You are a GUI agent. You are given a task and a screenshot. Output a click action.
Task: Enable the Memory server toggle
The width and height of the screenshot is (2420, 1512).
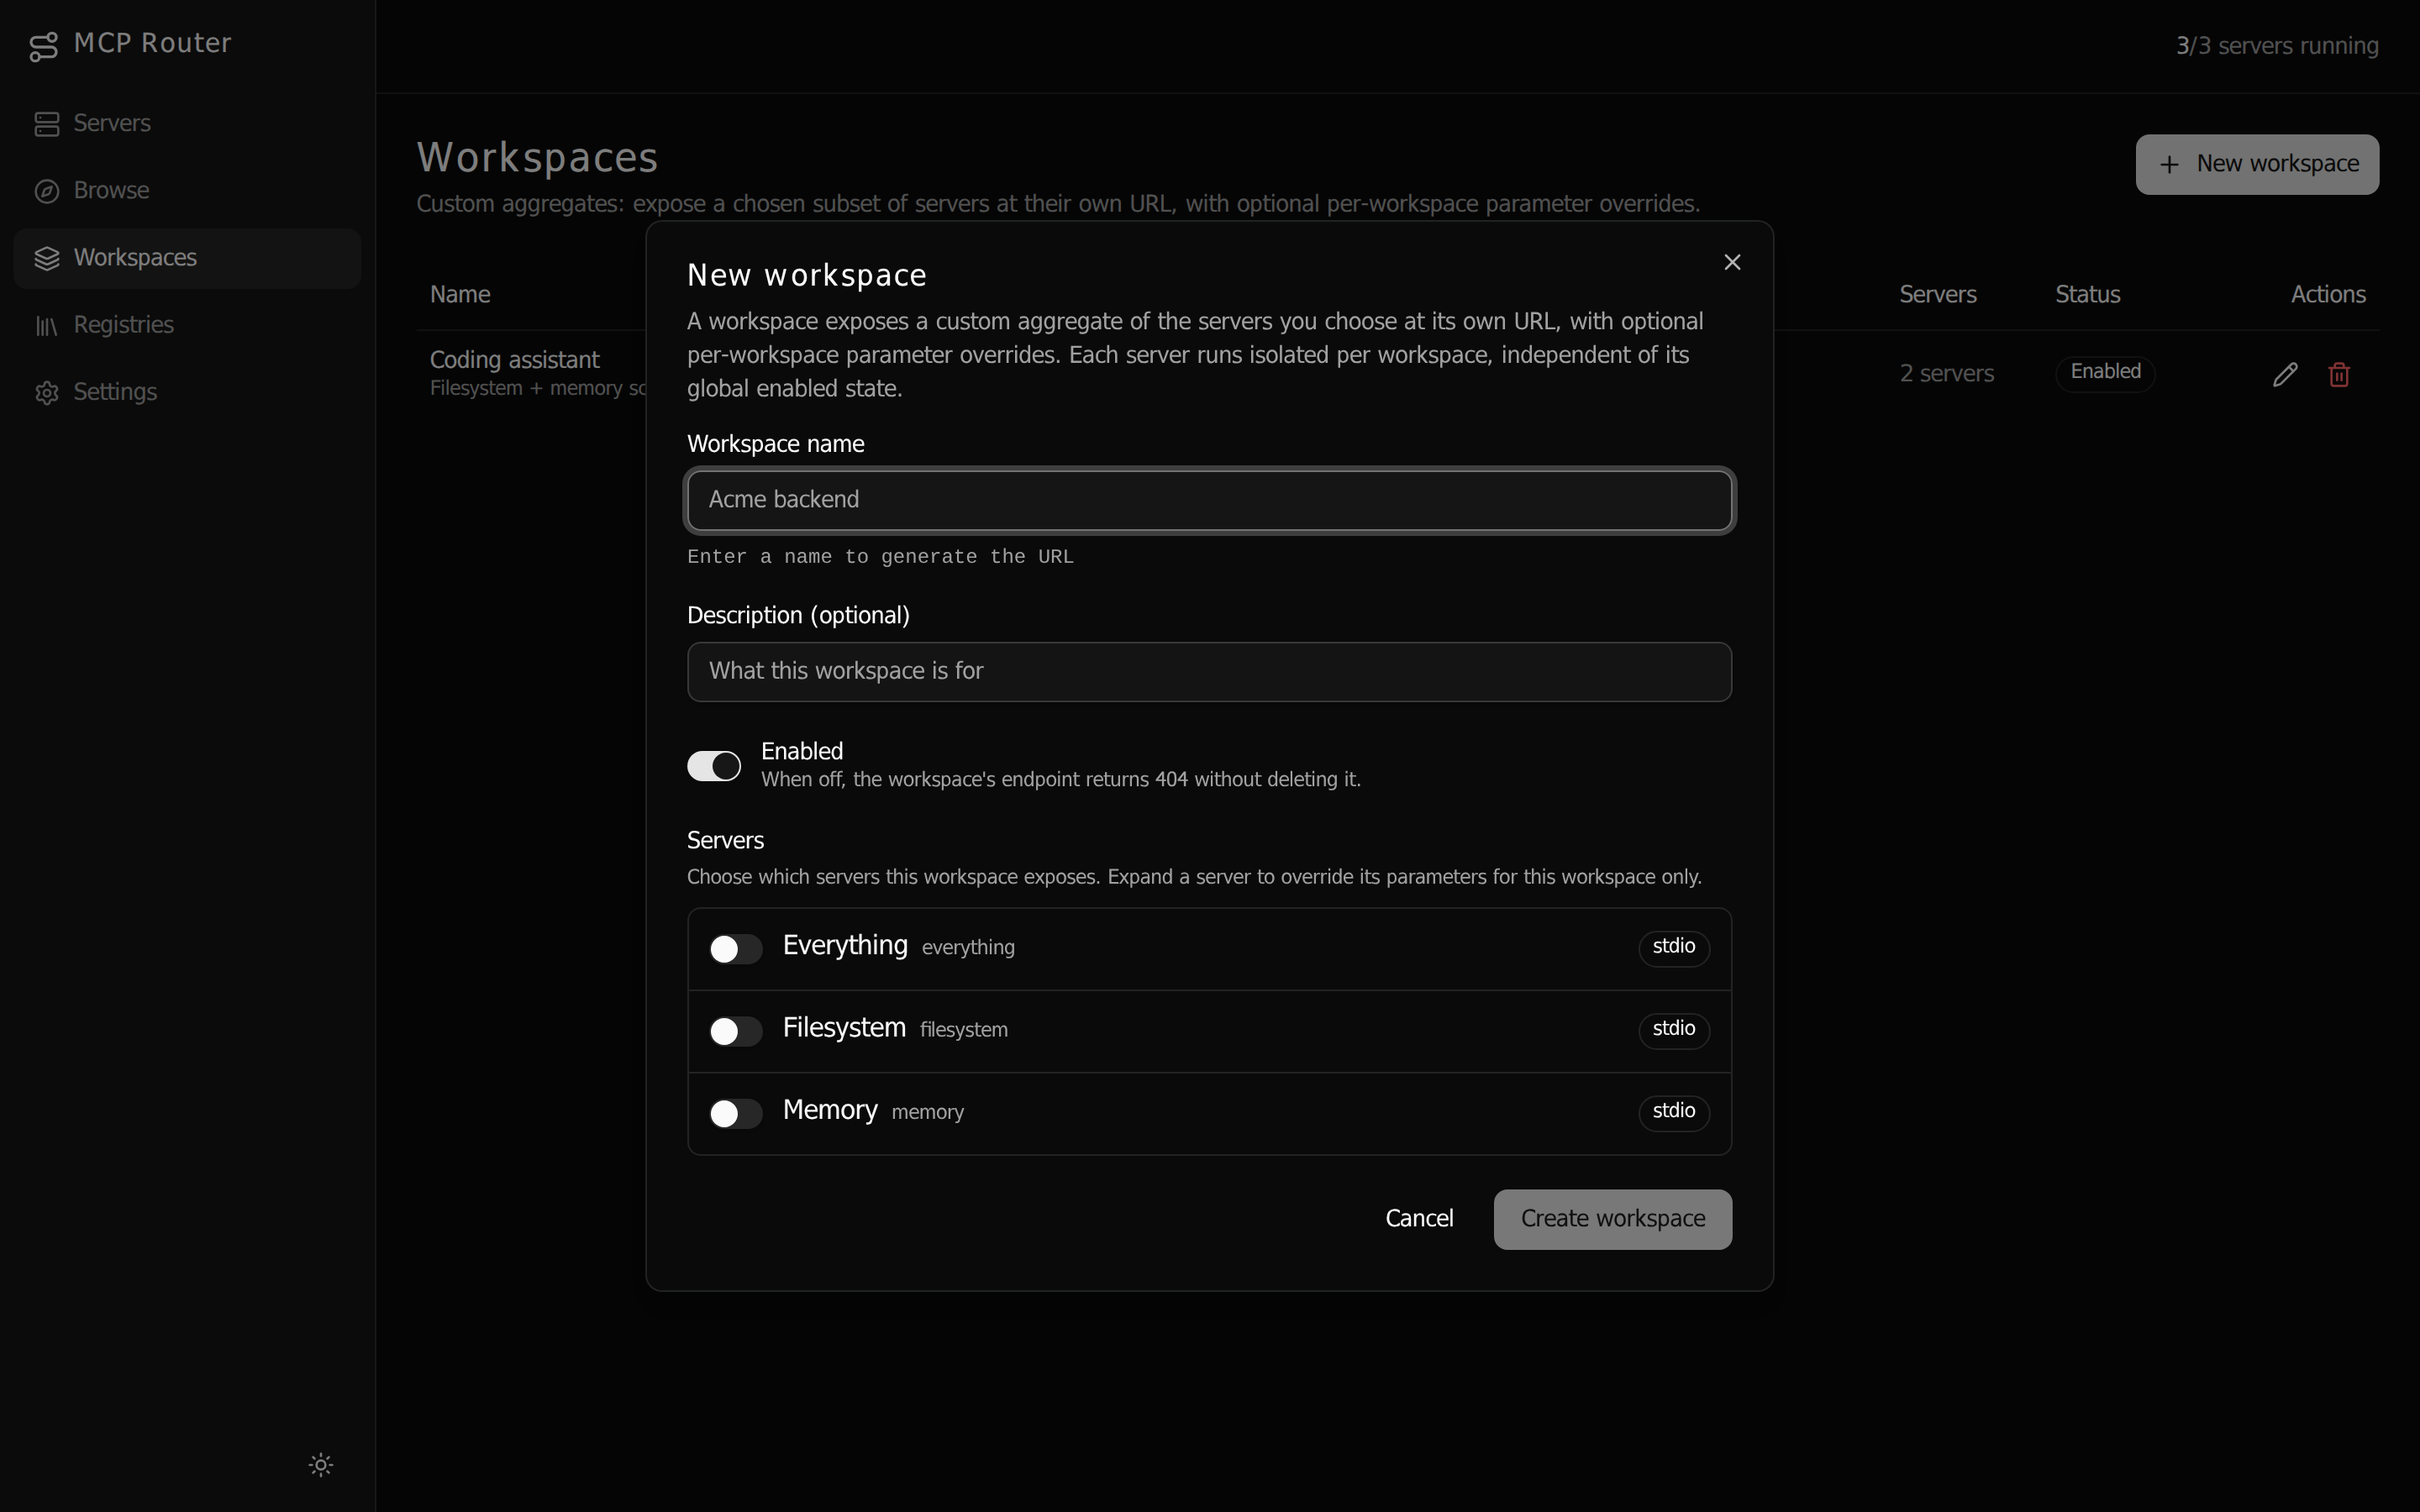pyautogui.click(x=736, y=1113)
